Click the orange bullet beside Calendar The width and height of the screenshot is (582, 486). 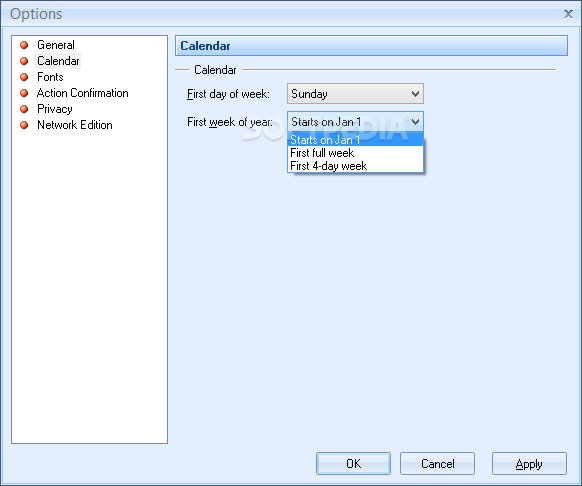24,61
